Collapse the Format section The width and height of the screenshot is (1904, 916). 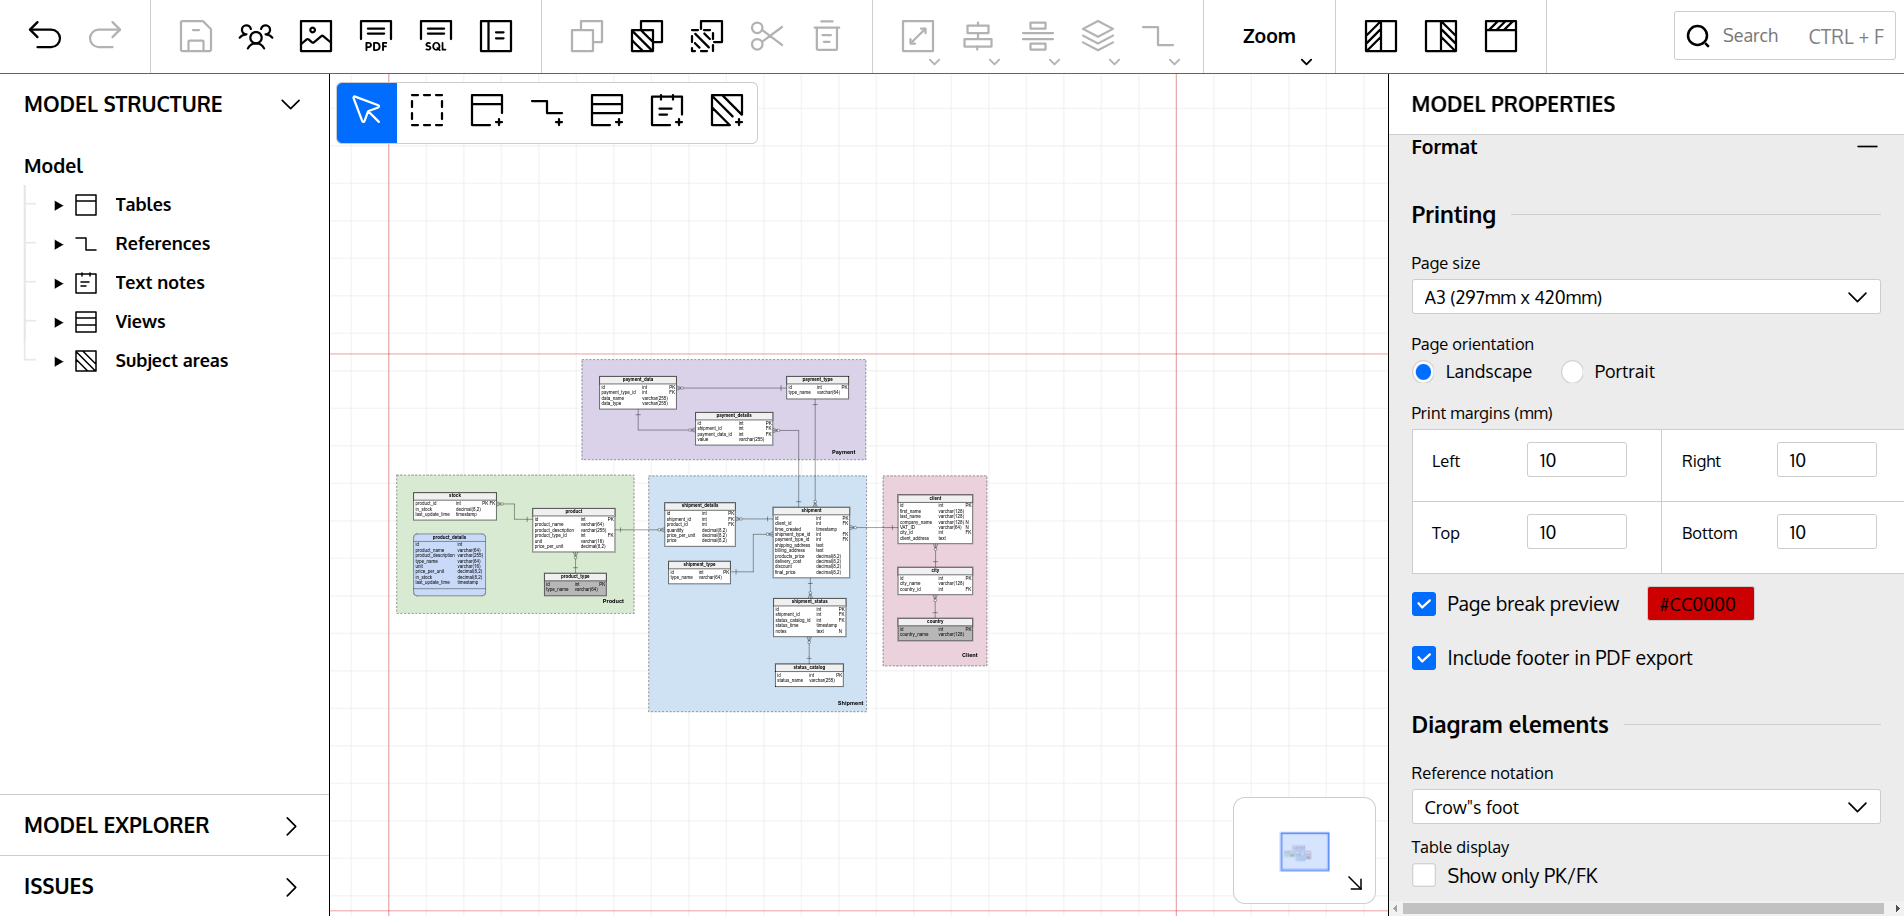(1867, 147)
